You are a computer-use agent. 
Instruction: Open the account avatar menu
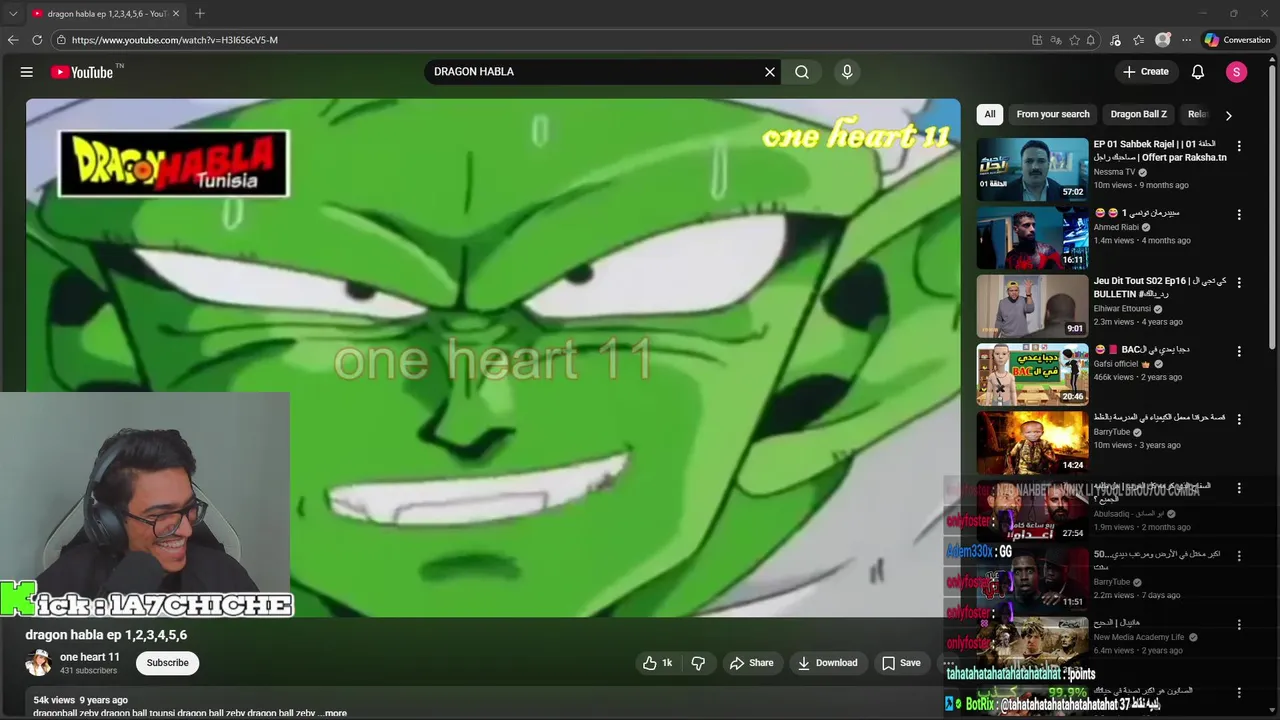[1237, 72]
